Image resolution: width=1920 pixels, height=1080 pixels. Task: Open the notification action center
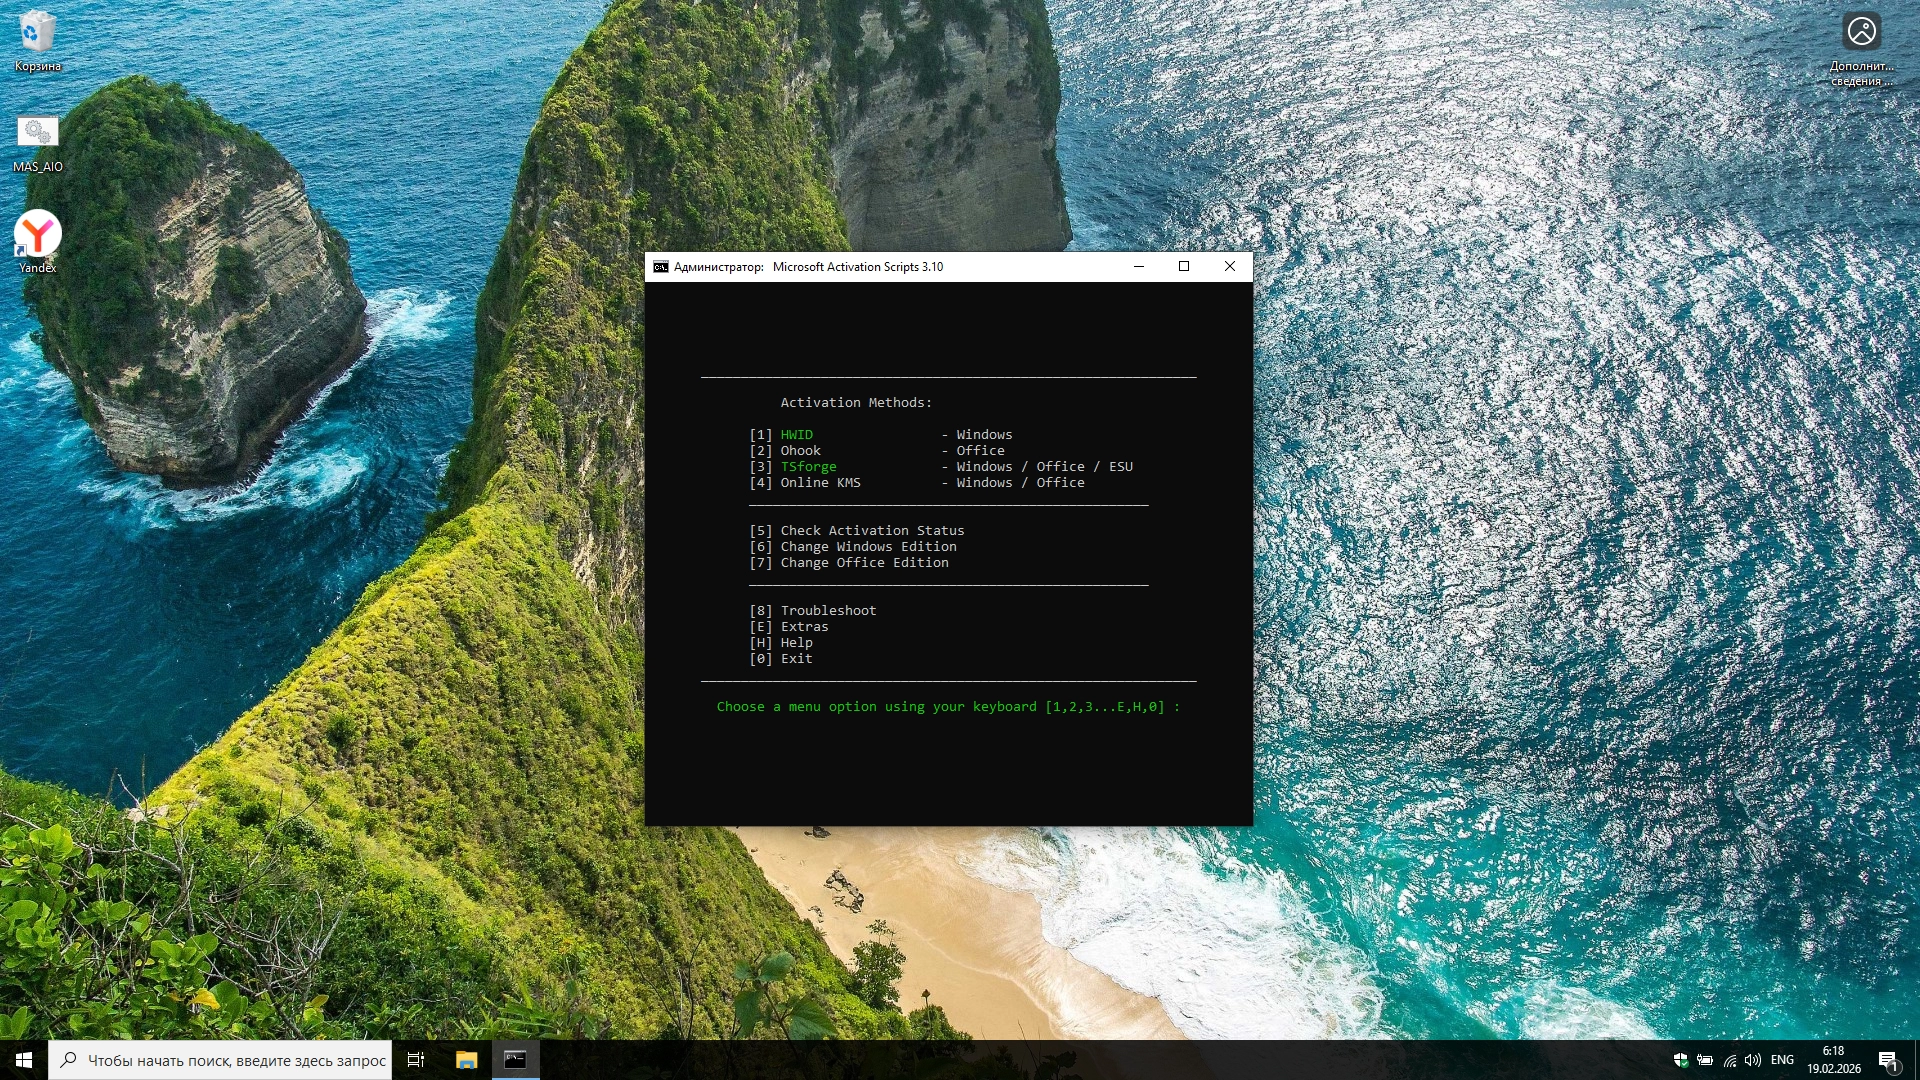coord(1888,1060)
